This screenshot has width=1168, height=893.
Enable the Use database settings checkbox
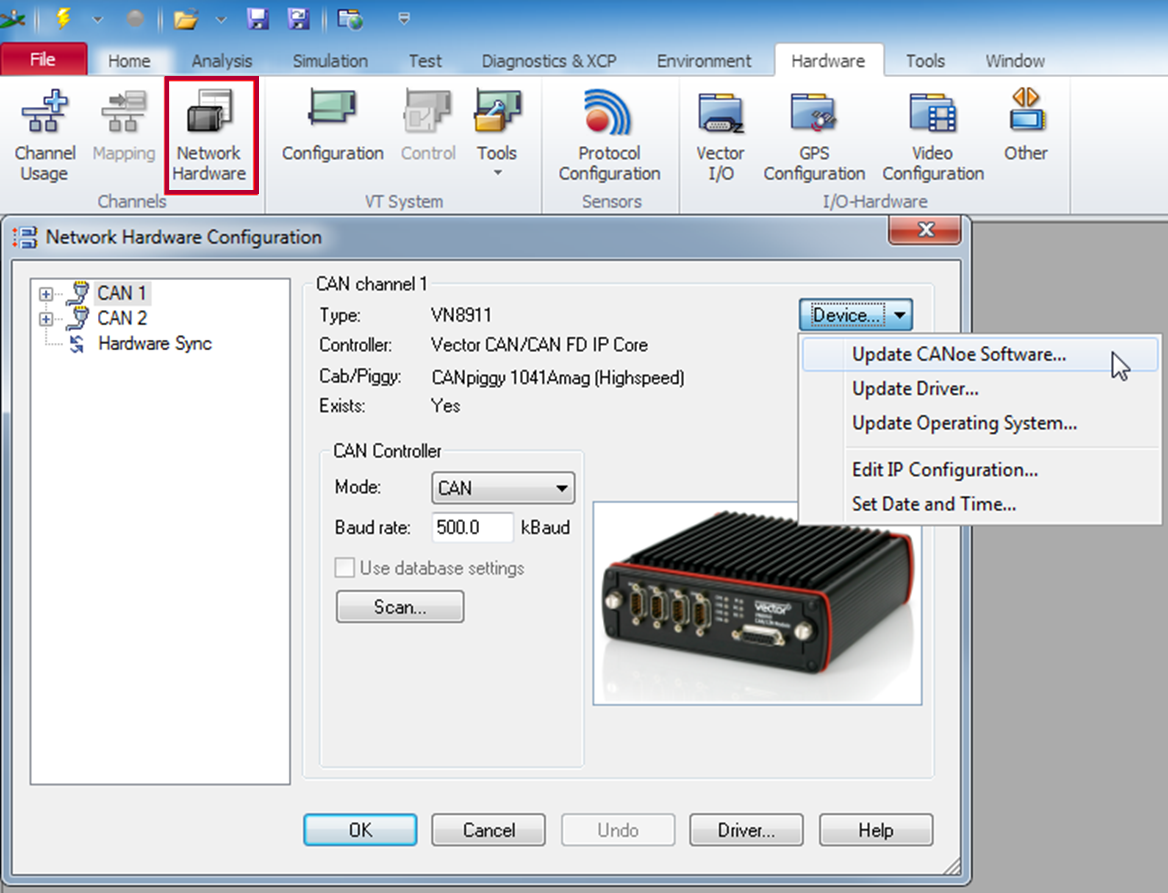click(345, 568)
